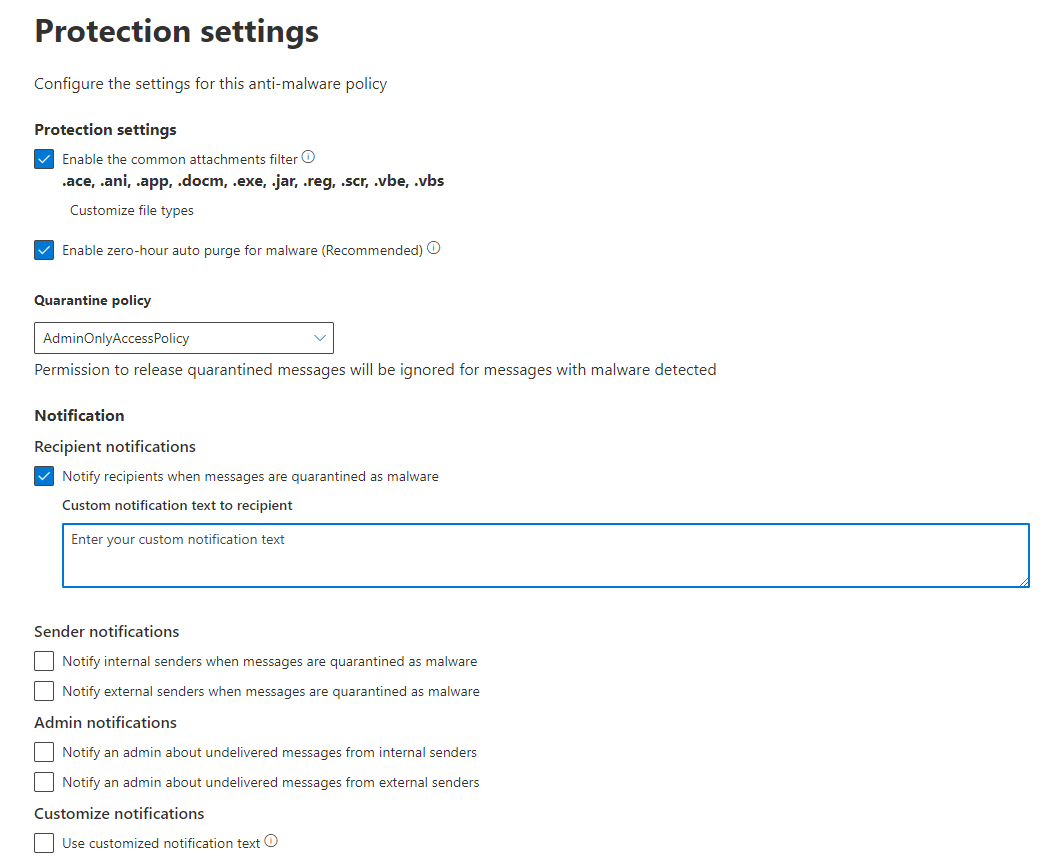Disable the common attachments filter
Screen dimensions: 1051x868
44,158
